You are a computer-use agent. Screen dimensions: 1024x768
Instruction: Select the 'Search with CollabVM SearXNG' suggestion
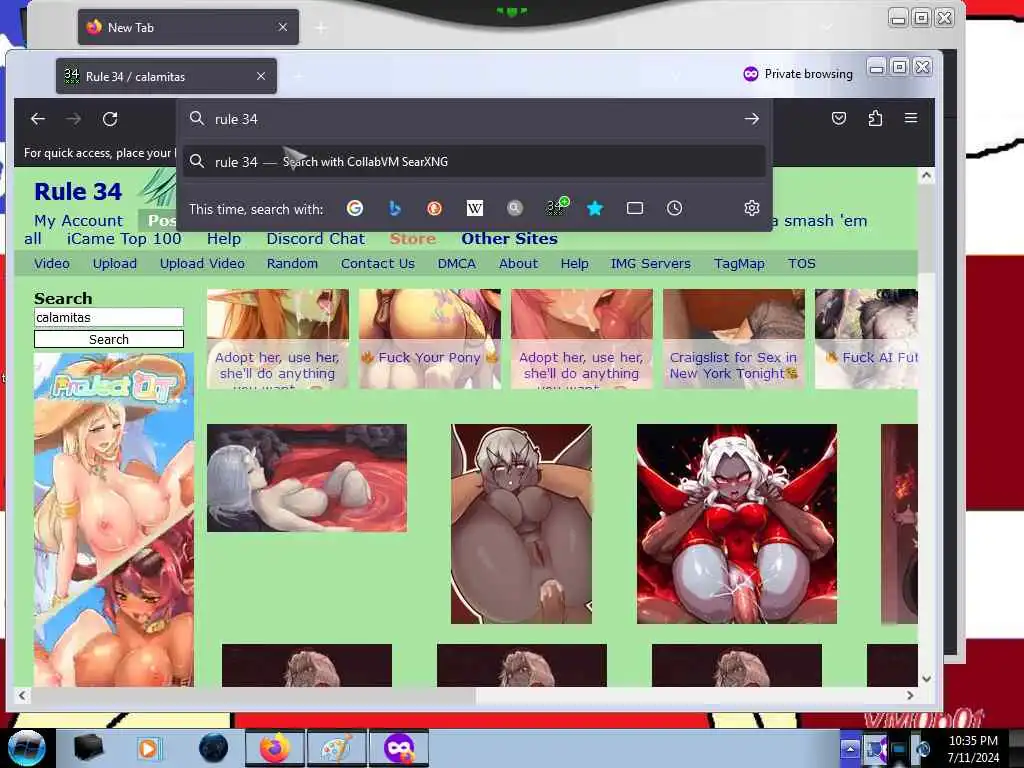pyautogui.click(x=475, y=162)
